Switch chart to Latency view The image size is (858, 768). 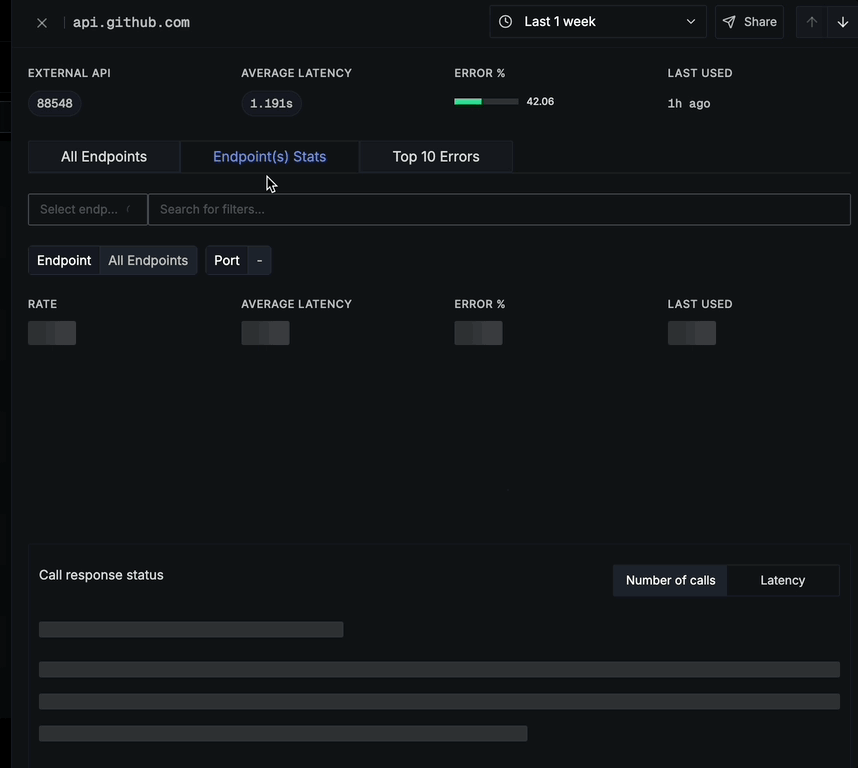[x=782, y=580]
